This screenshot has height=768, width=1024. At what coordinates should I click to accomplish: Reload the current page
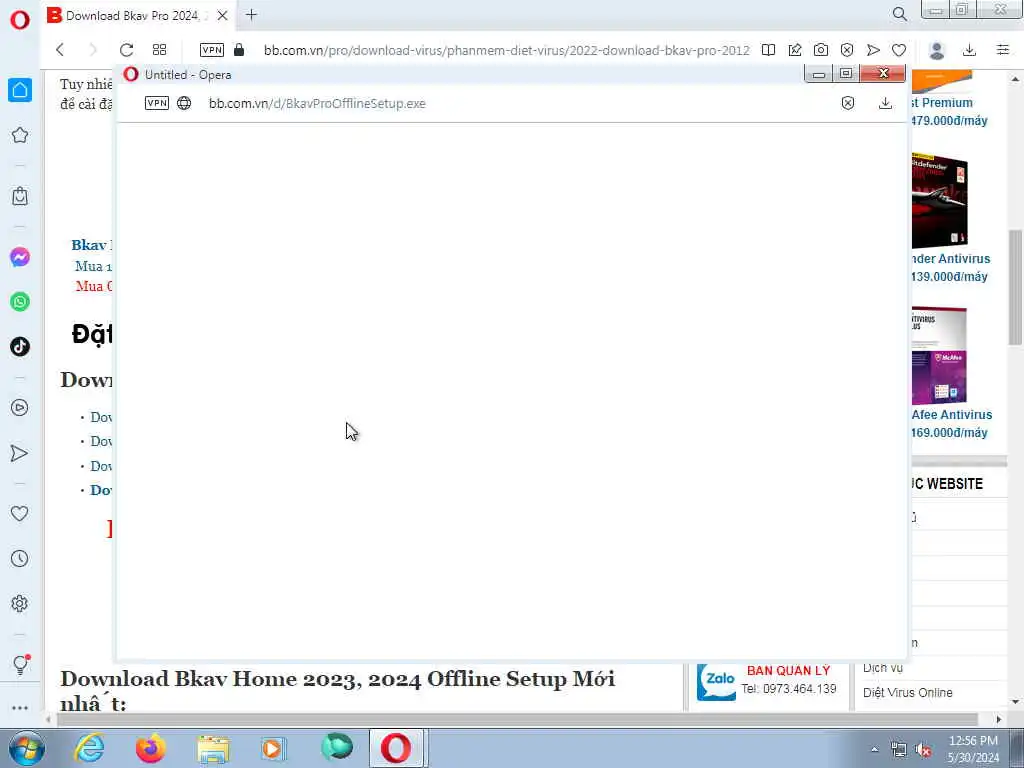click(x=126, y=50)
